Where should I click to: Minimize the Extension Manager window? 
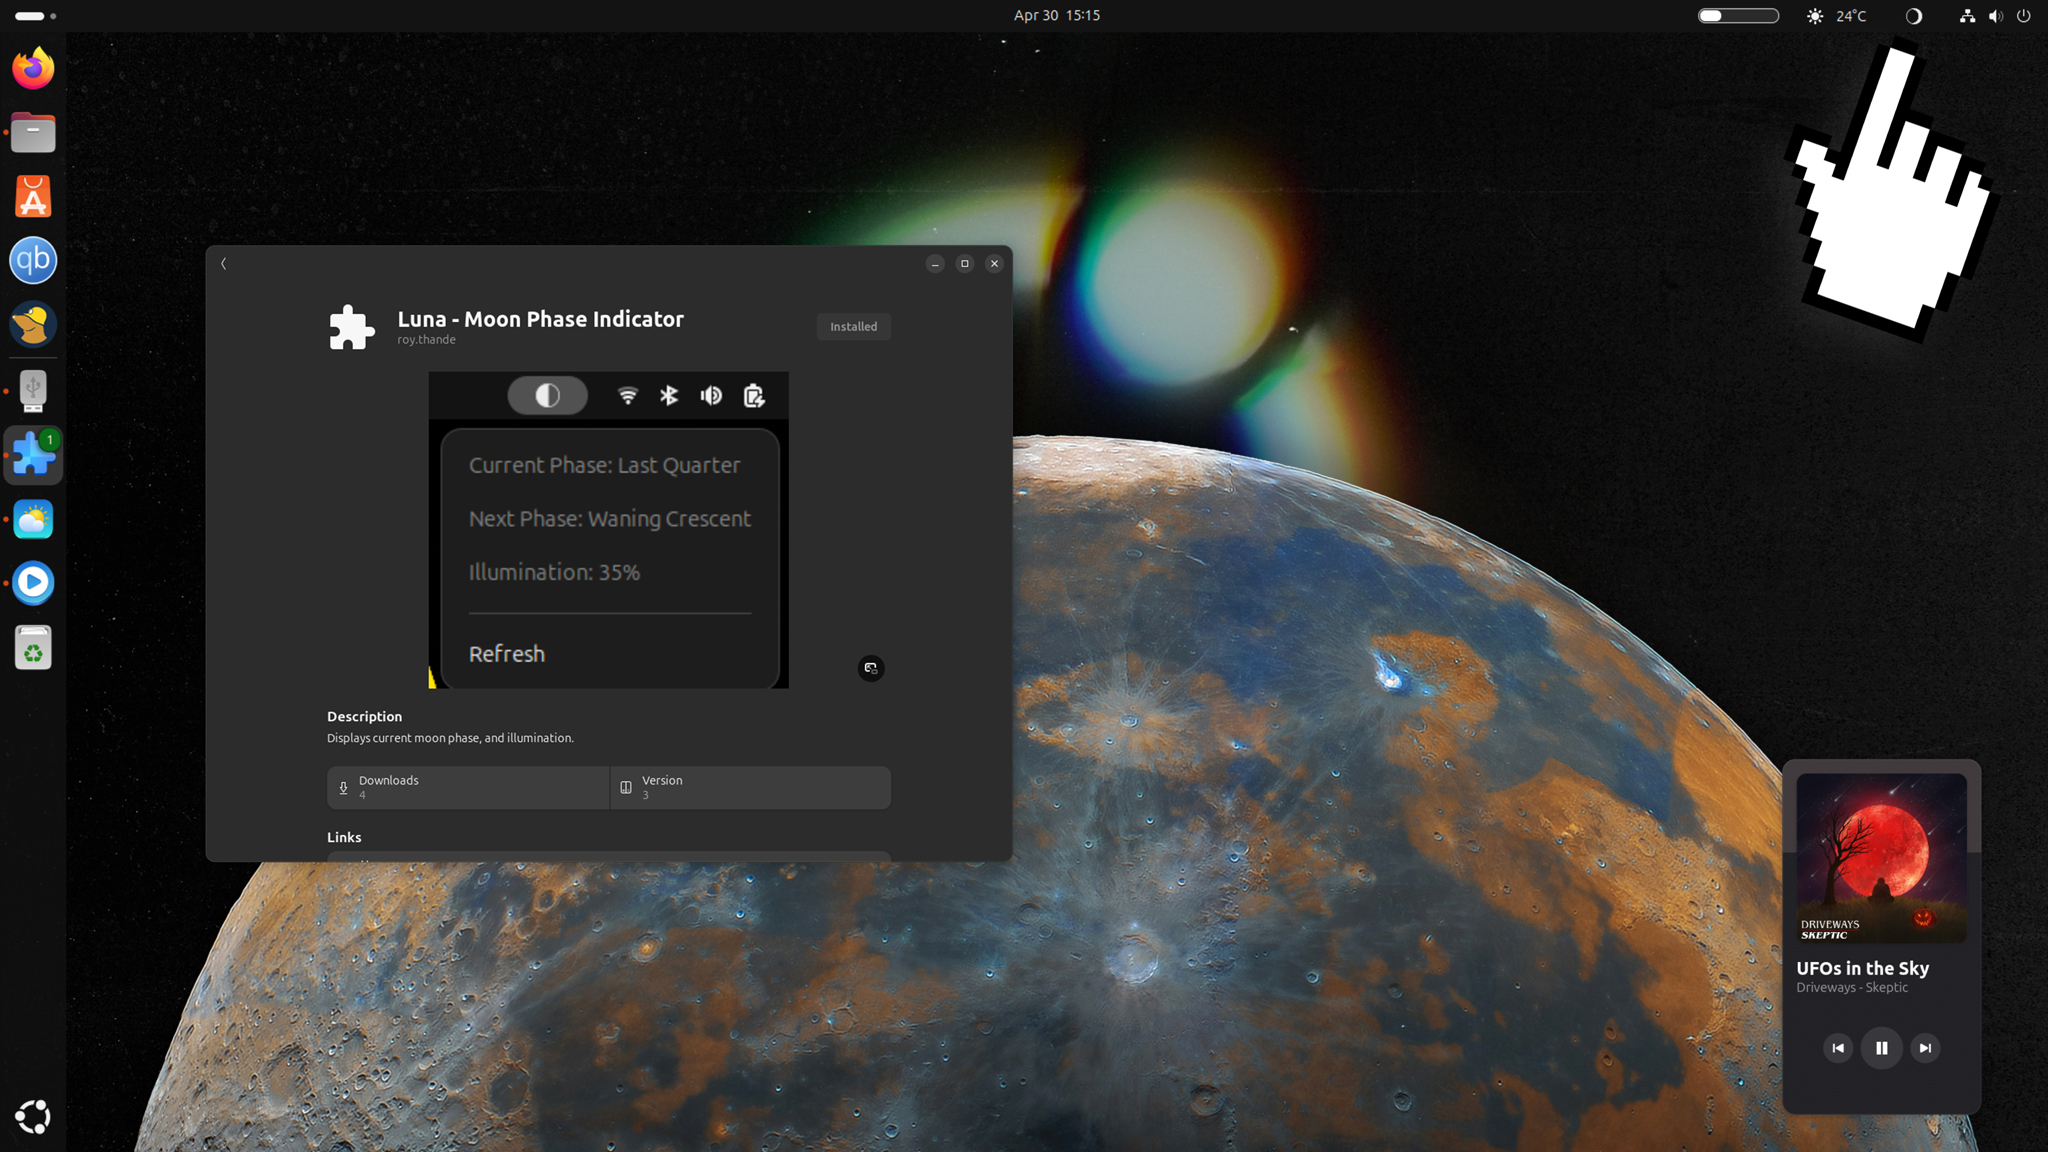click(x=935, y=264)
